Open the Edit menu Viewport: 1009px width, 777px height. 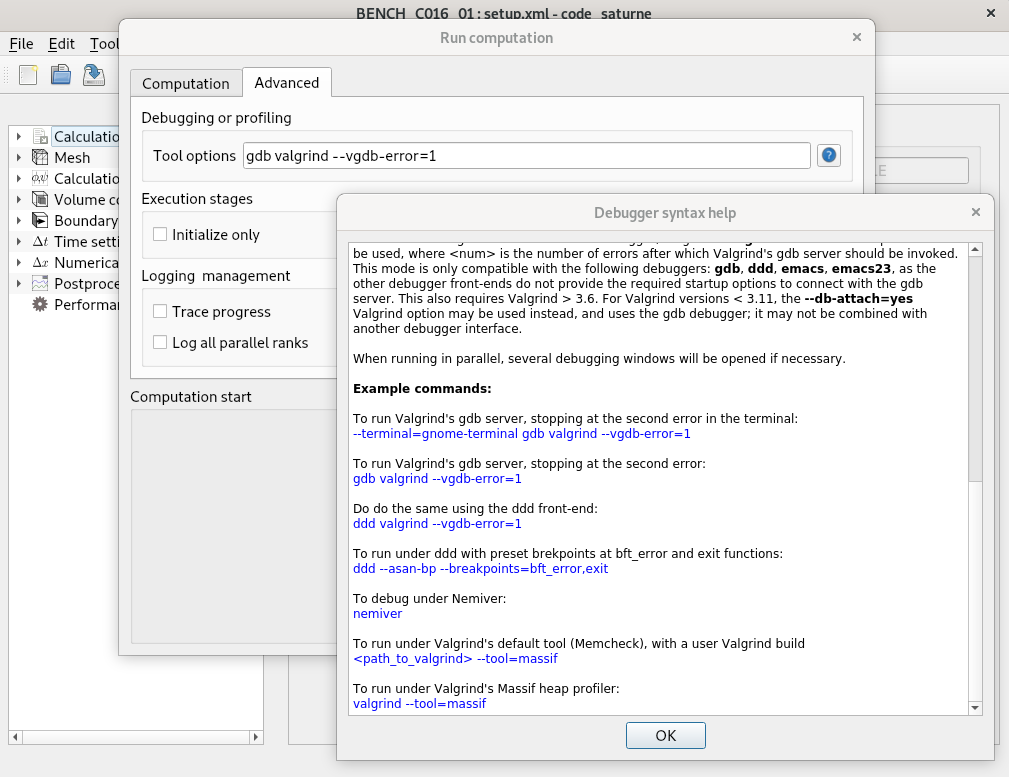click(62, 44)
